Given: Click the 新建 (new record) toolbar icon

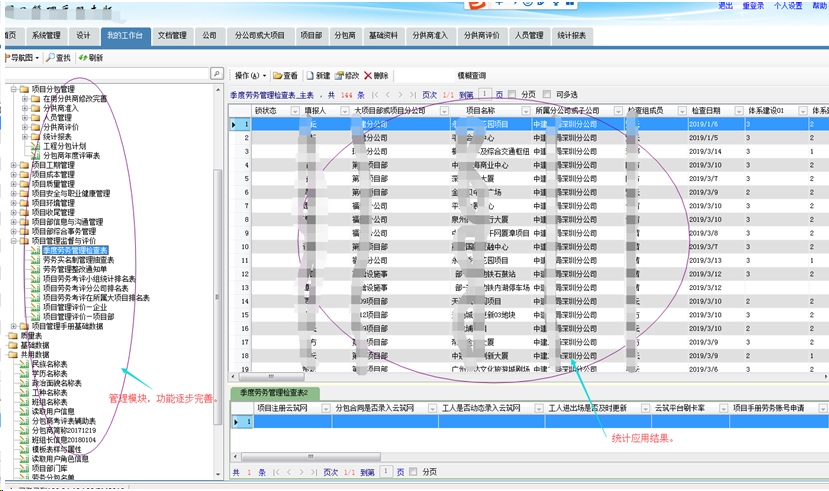Looking at the screenshot, I should click(x=310, y=75).
